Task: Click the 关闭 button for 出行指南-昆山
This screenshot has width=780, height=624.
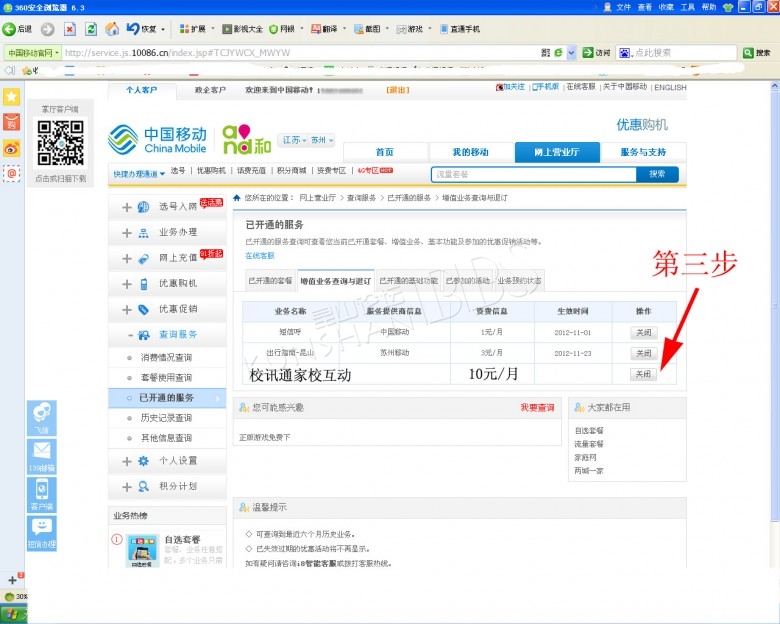Action: point(644,353)
